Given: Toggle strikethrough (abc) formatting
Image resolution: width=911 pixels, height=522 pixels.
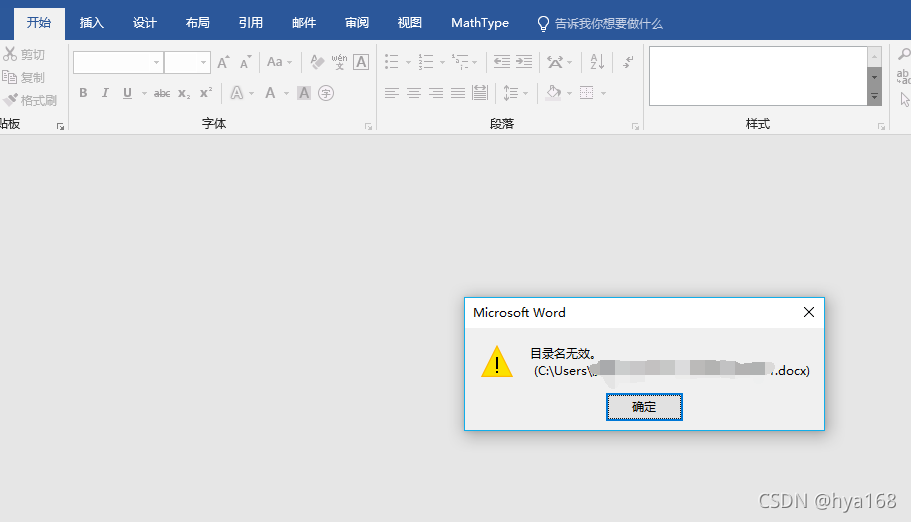Looking at the screenshot, I should (x=162, y=93).
